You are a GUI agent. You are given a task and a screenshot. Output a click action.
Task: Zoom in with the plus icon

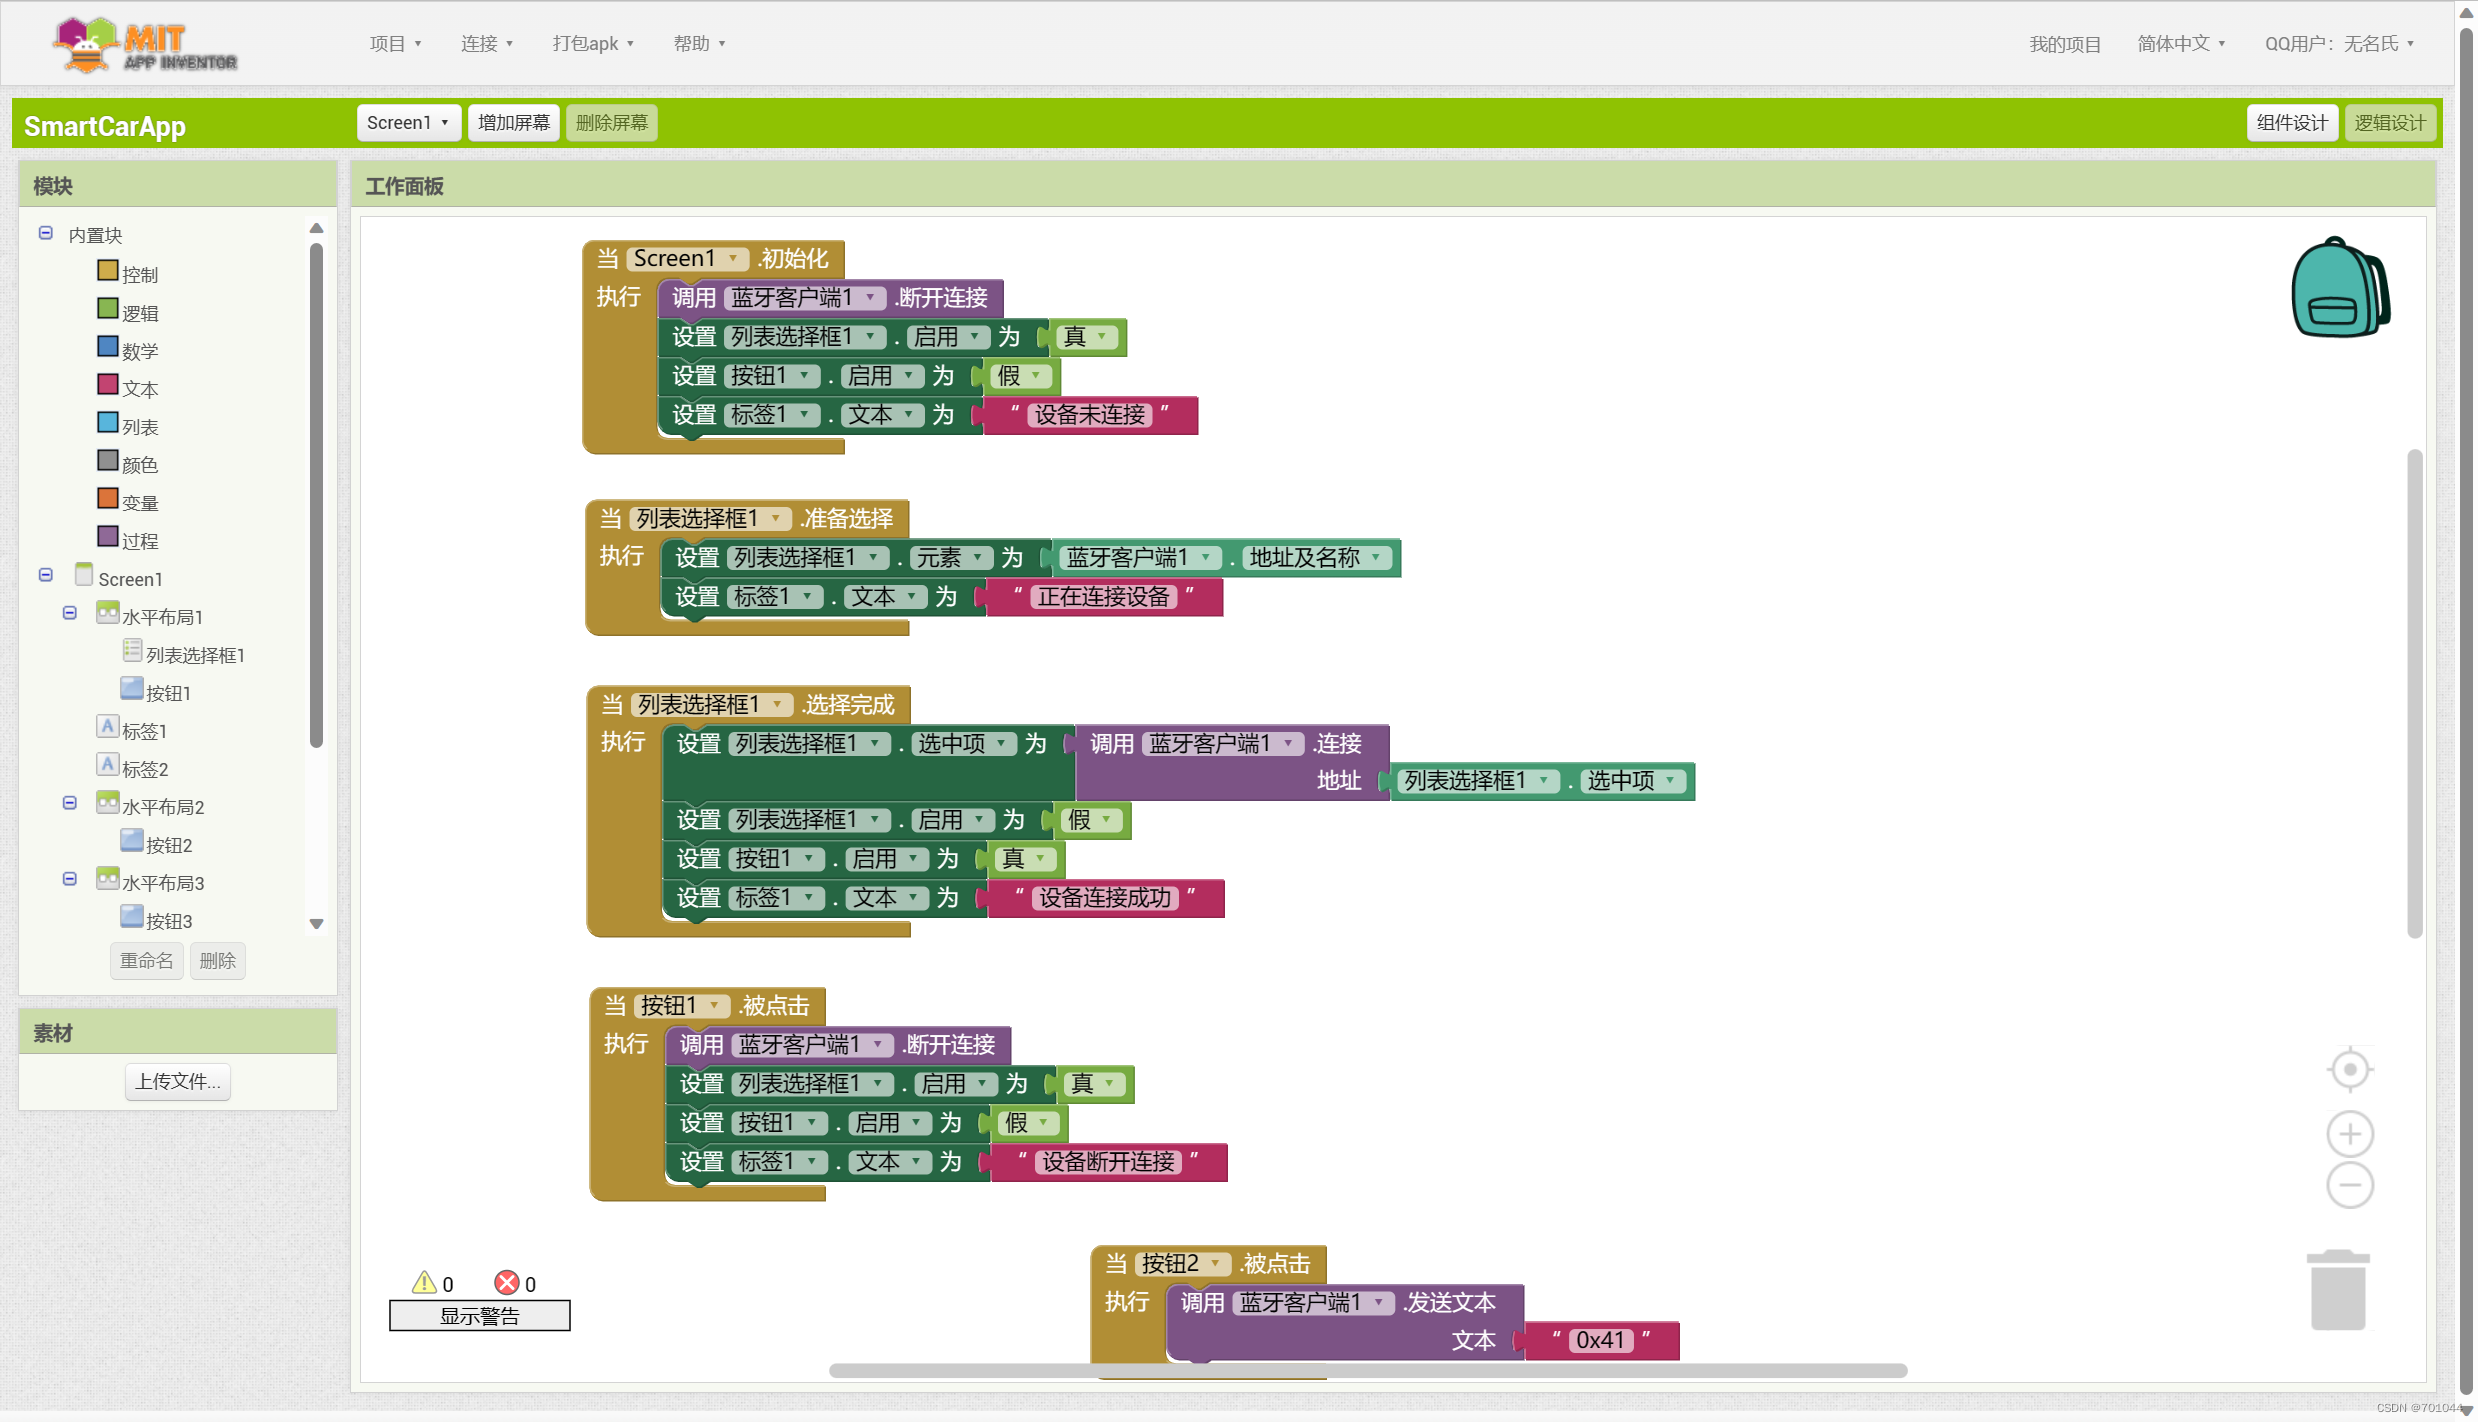(x=2349, y=1134)
